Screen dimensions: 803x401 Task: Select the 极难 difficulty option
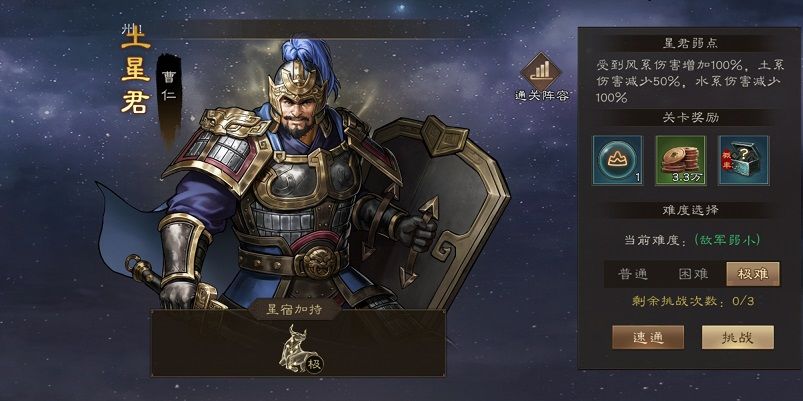tap(753, 274)
